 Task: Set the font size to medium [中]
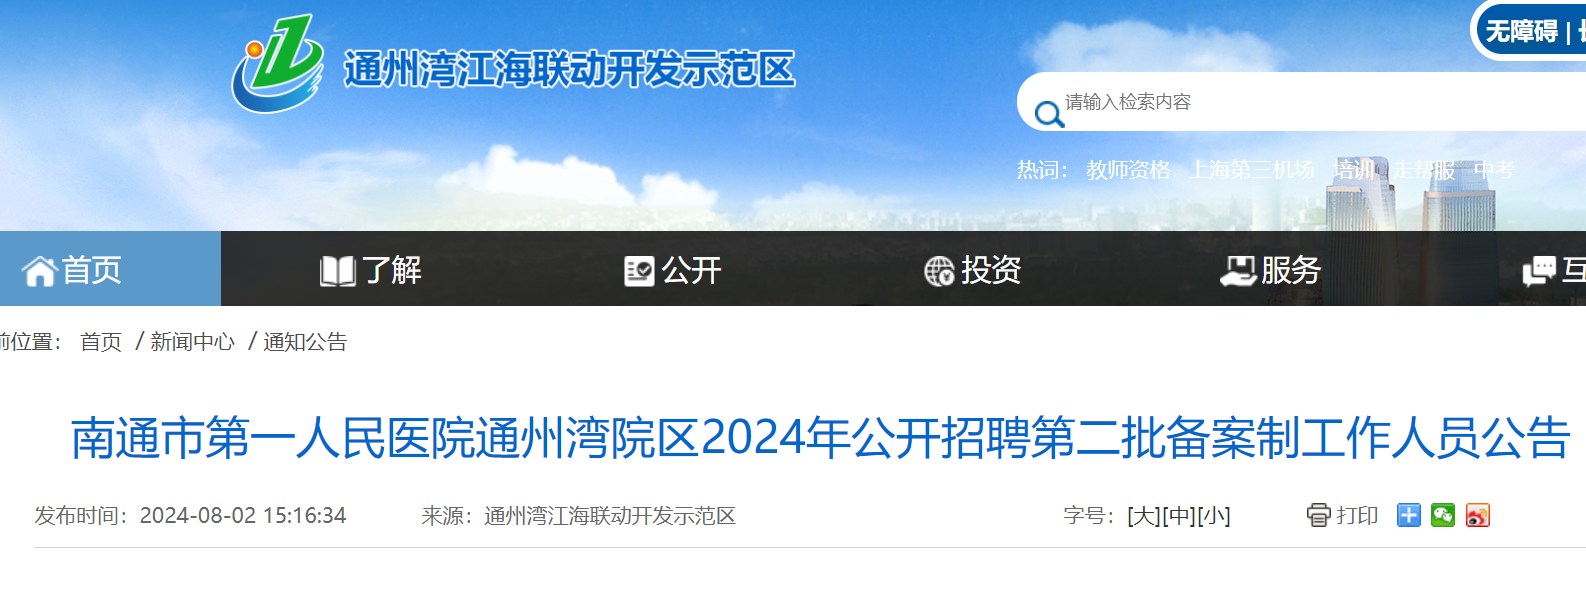[1178, 516]
